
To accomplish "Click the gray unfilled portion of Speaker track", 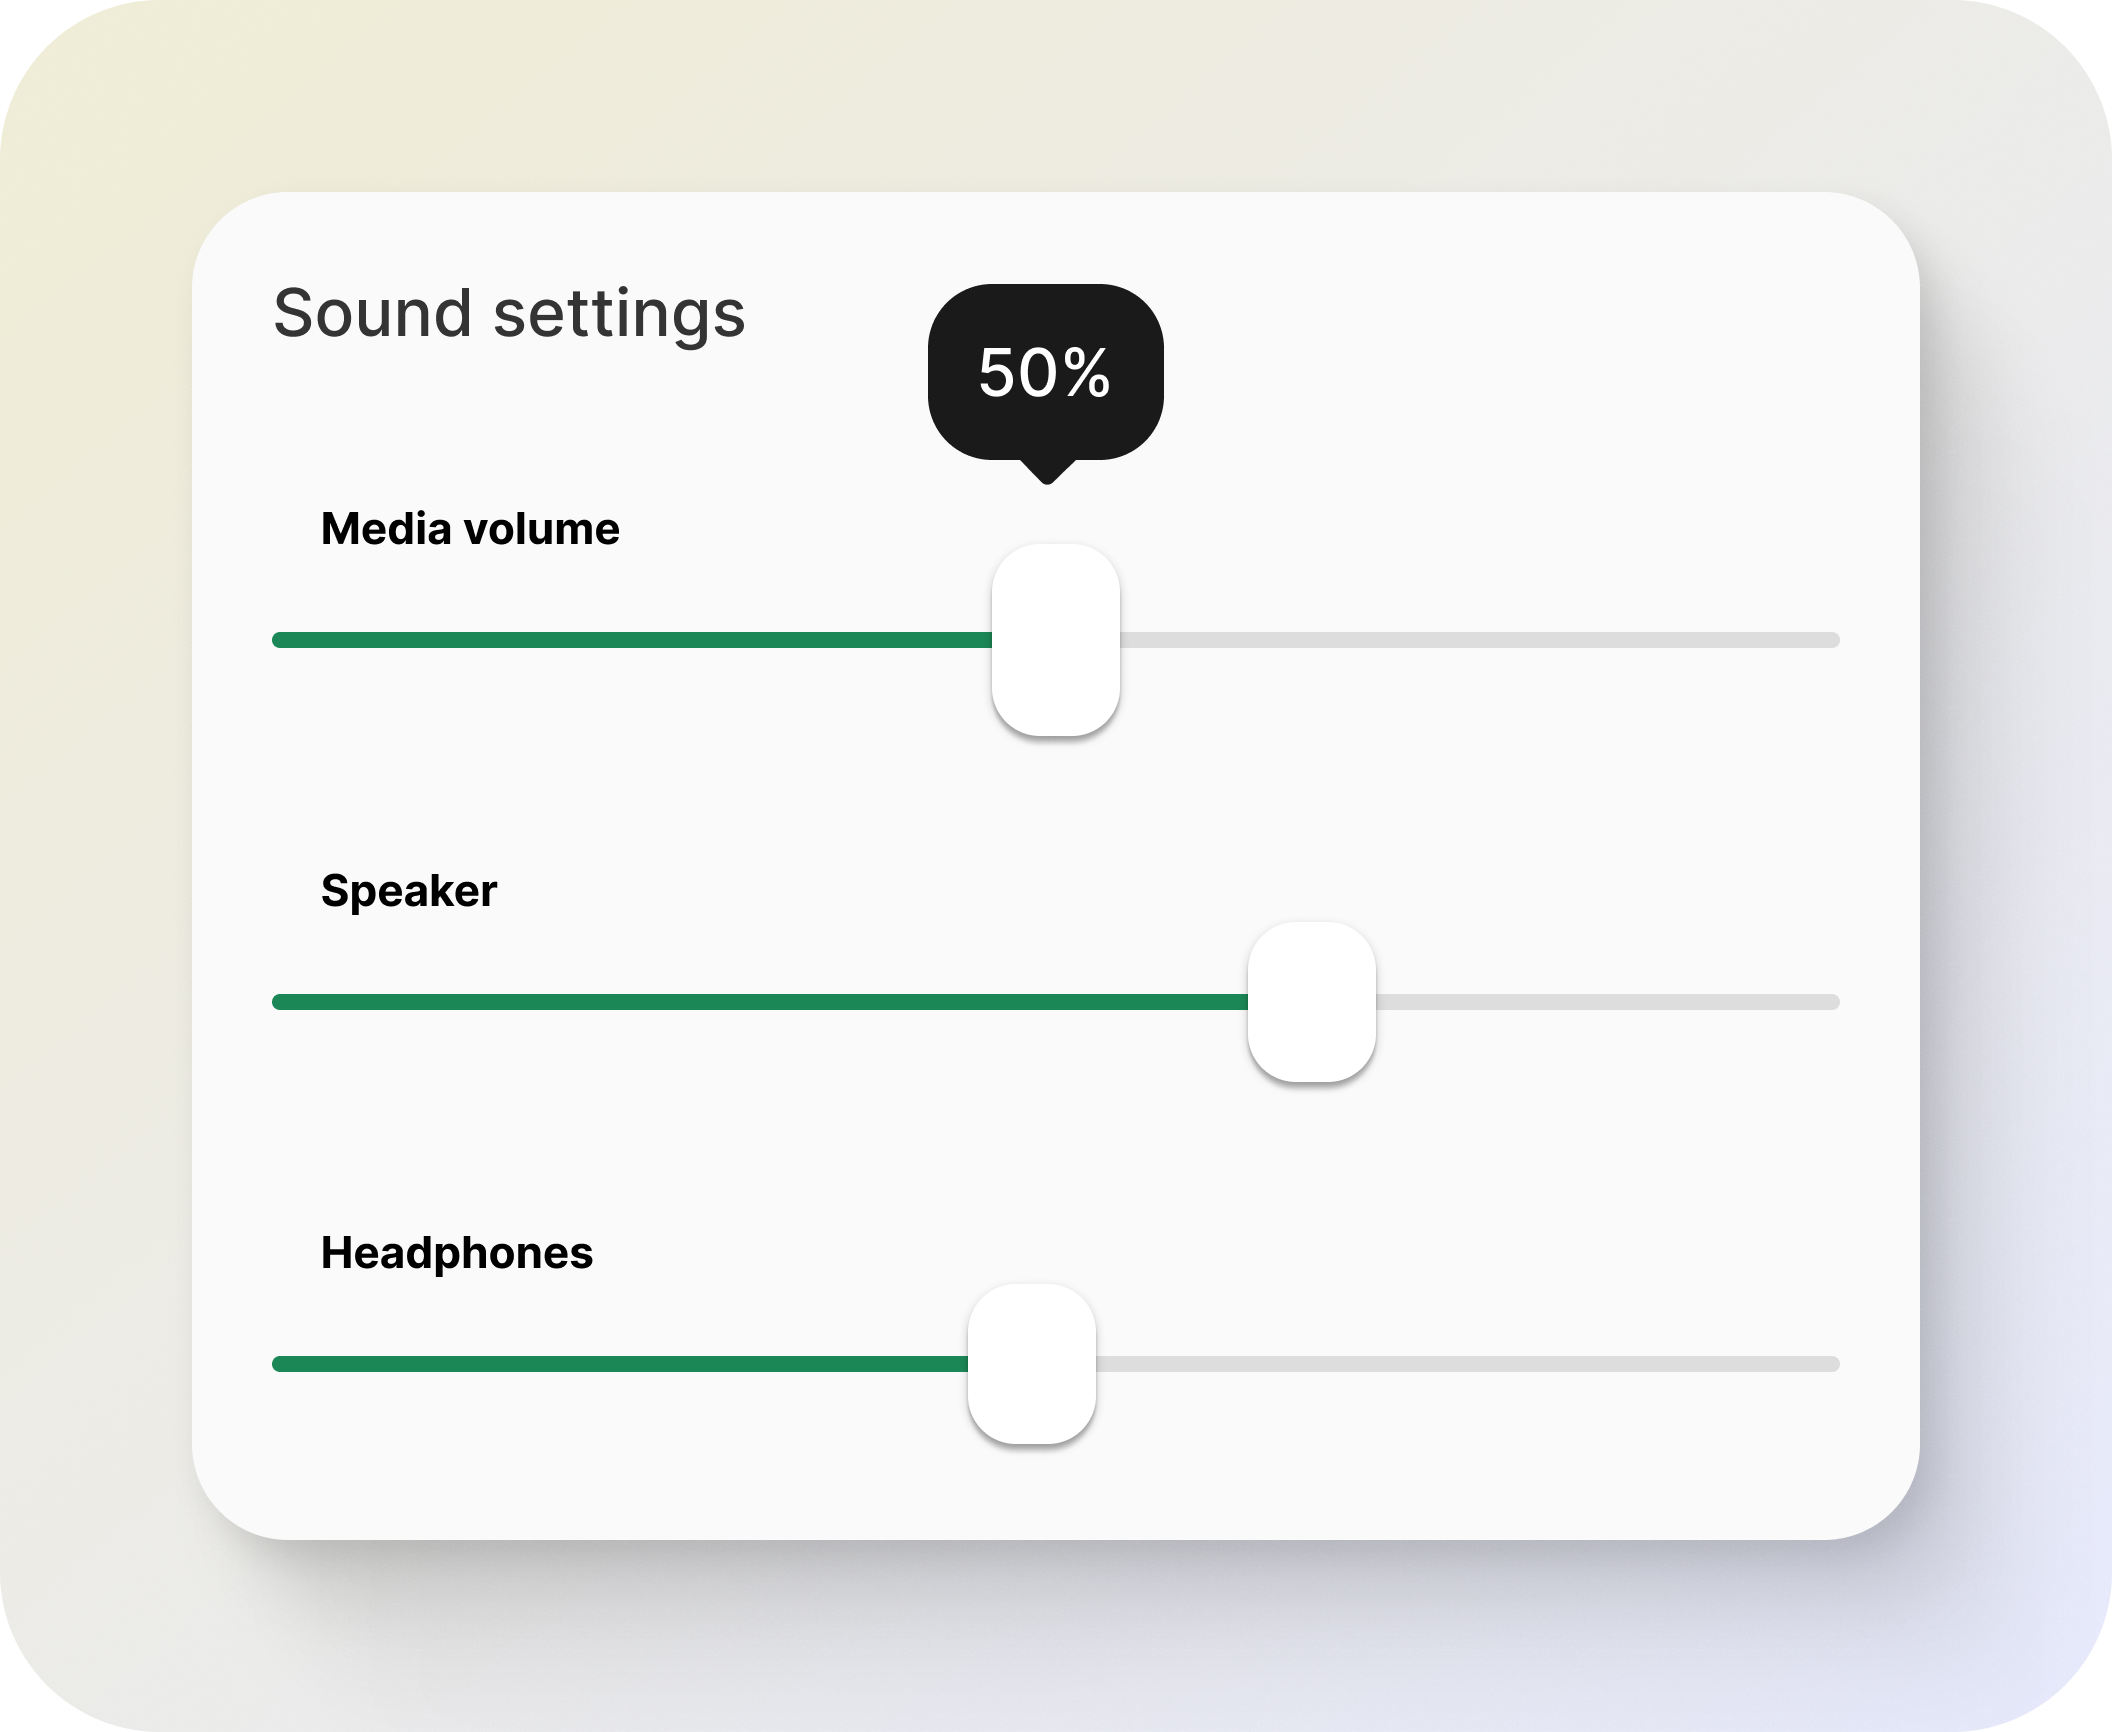I will [x=1605, y=1002].
